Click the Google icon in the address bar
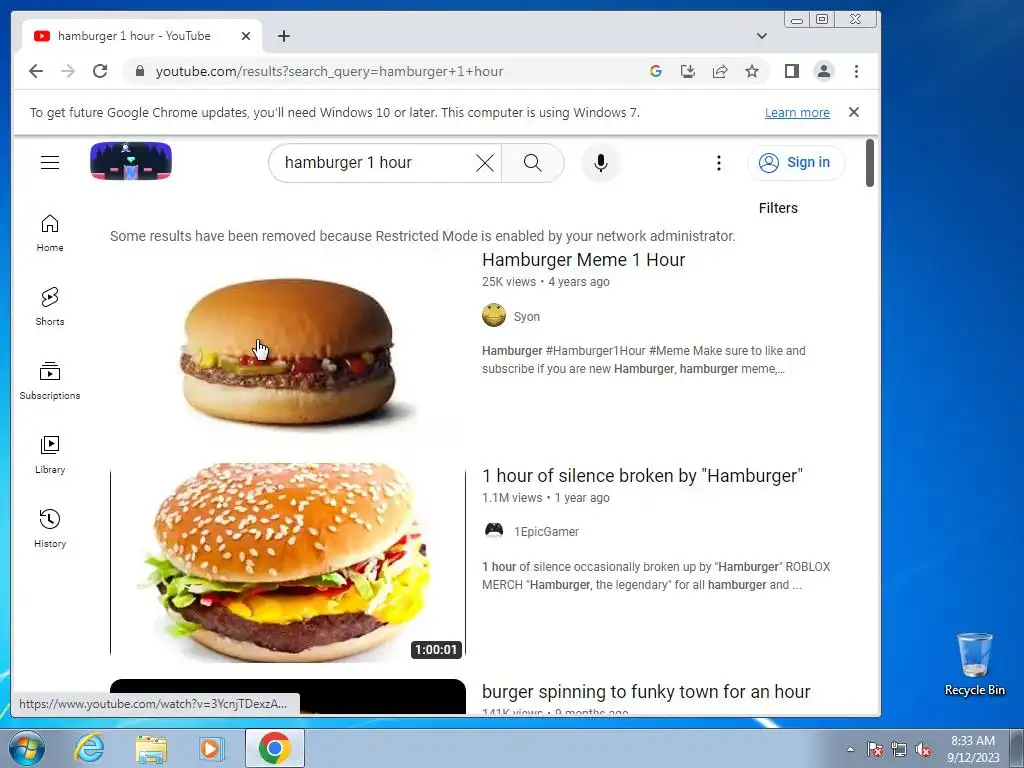The height and width of the screenshot is (768, 1024). click(x=656, y=71)
